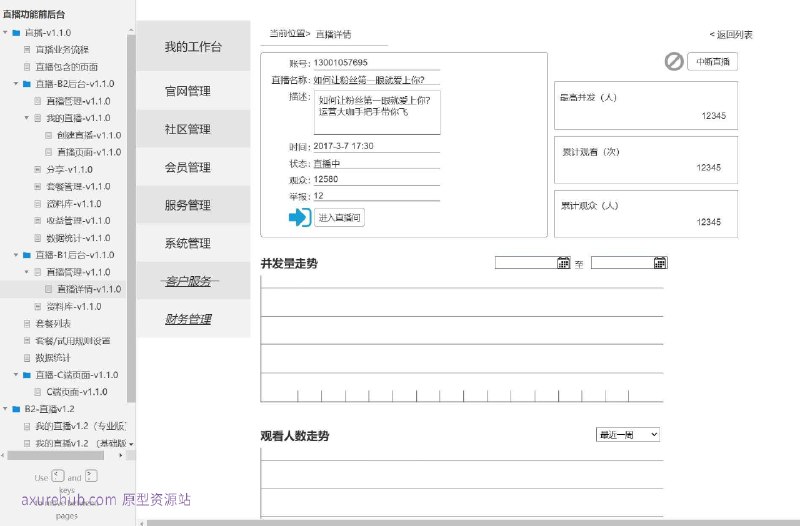The width and height of the screenshot is (800, 526).
Task: Click the page icon of 套餐列表
Action: 27,323
